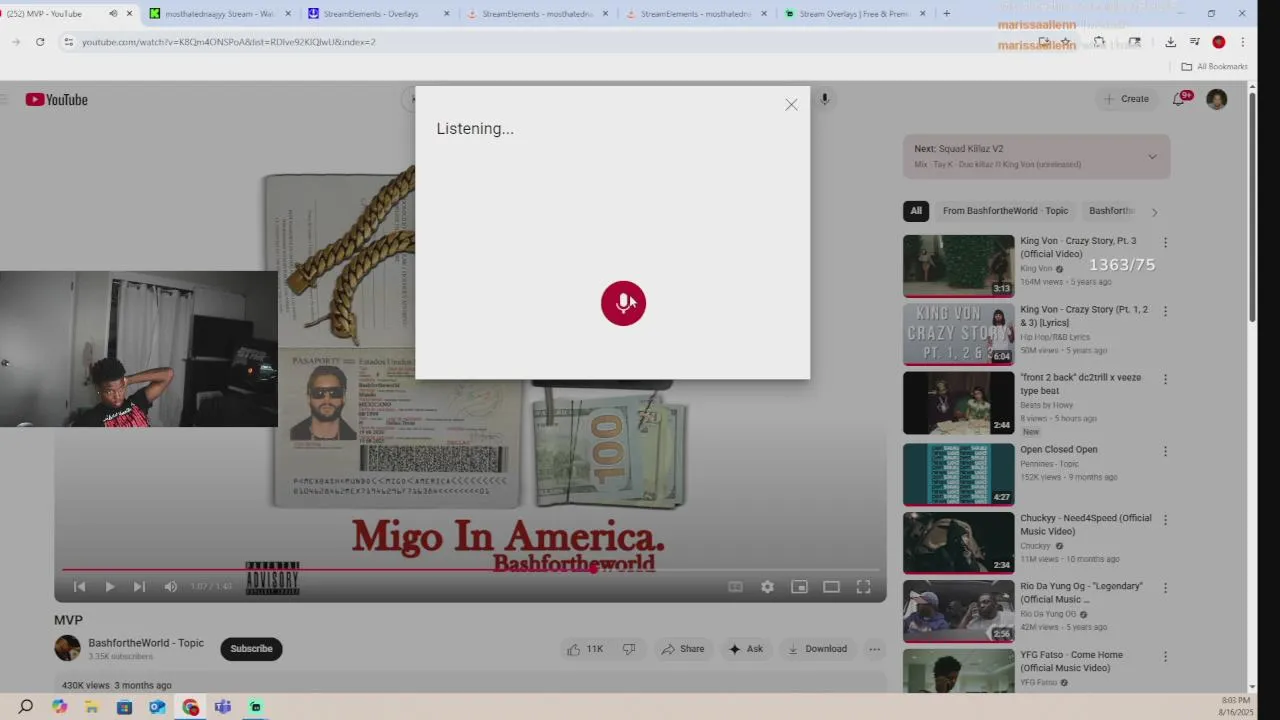Image resolution: width=1280 pixels, height=720 pixels.
Task: Open options for Chuckyy - Need4Speed video
Action: [1165, 519]
